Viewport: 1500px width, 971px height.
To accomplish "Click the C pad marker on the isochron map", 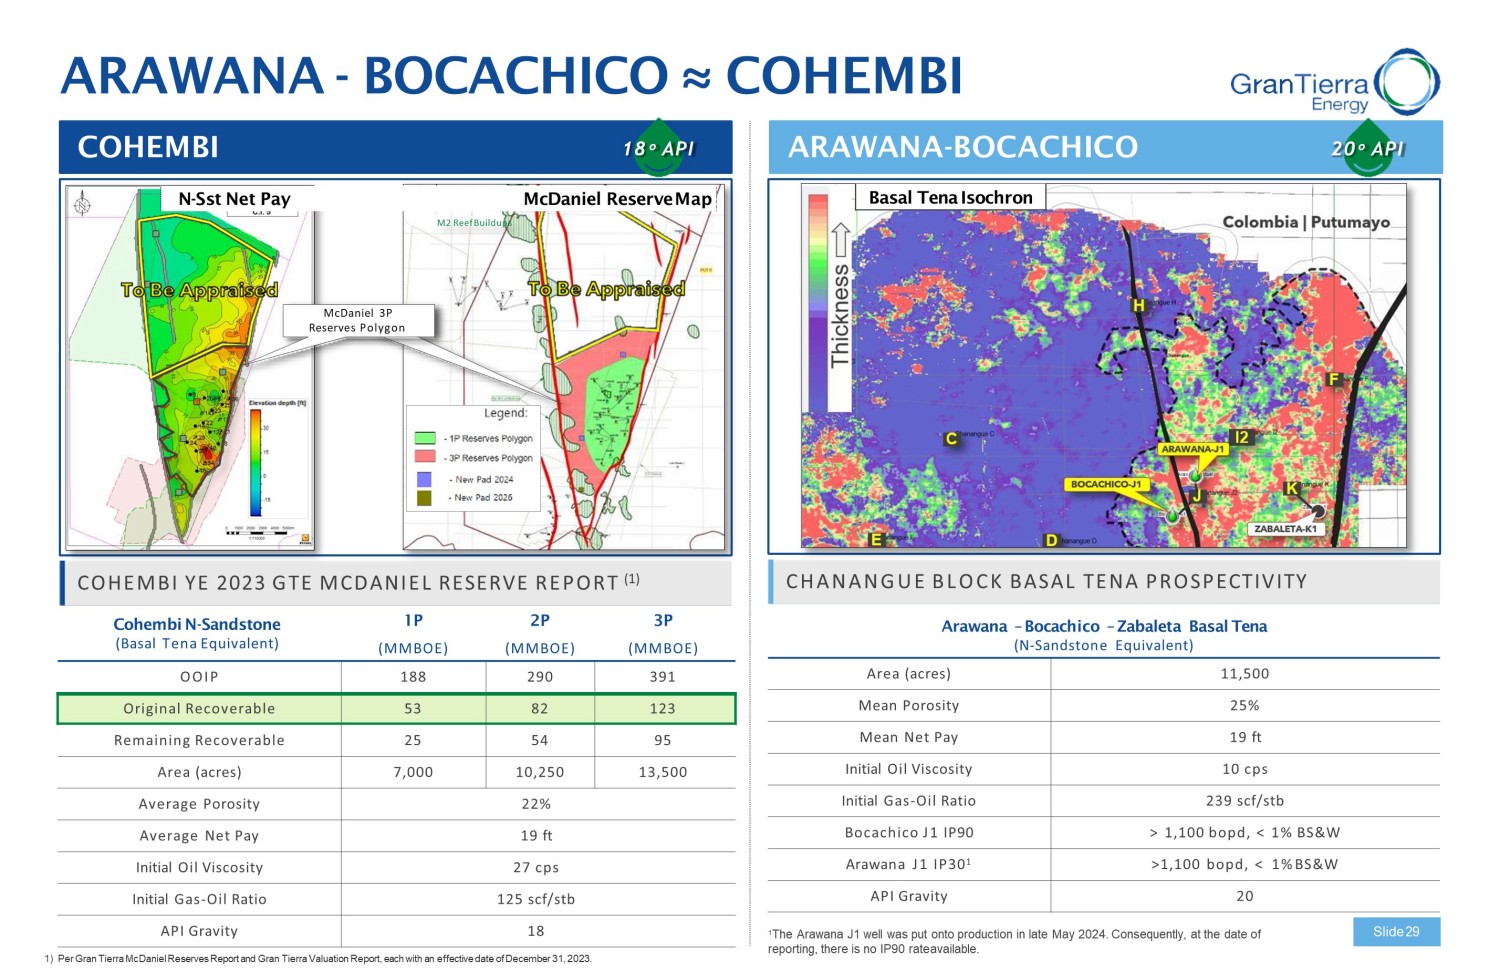I will (952, 438).
